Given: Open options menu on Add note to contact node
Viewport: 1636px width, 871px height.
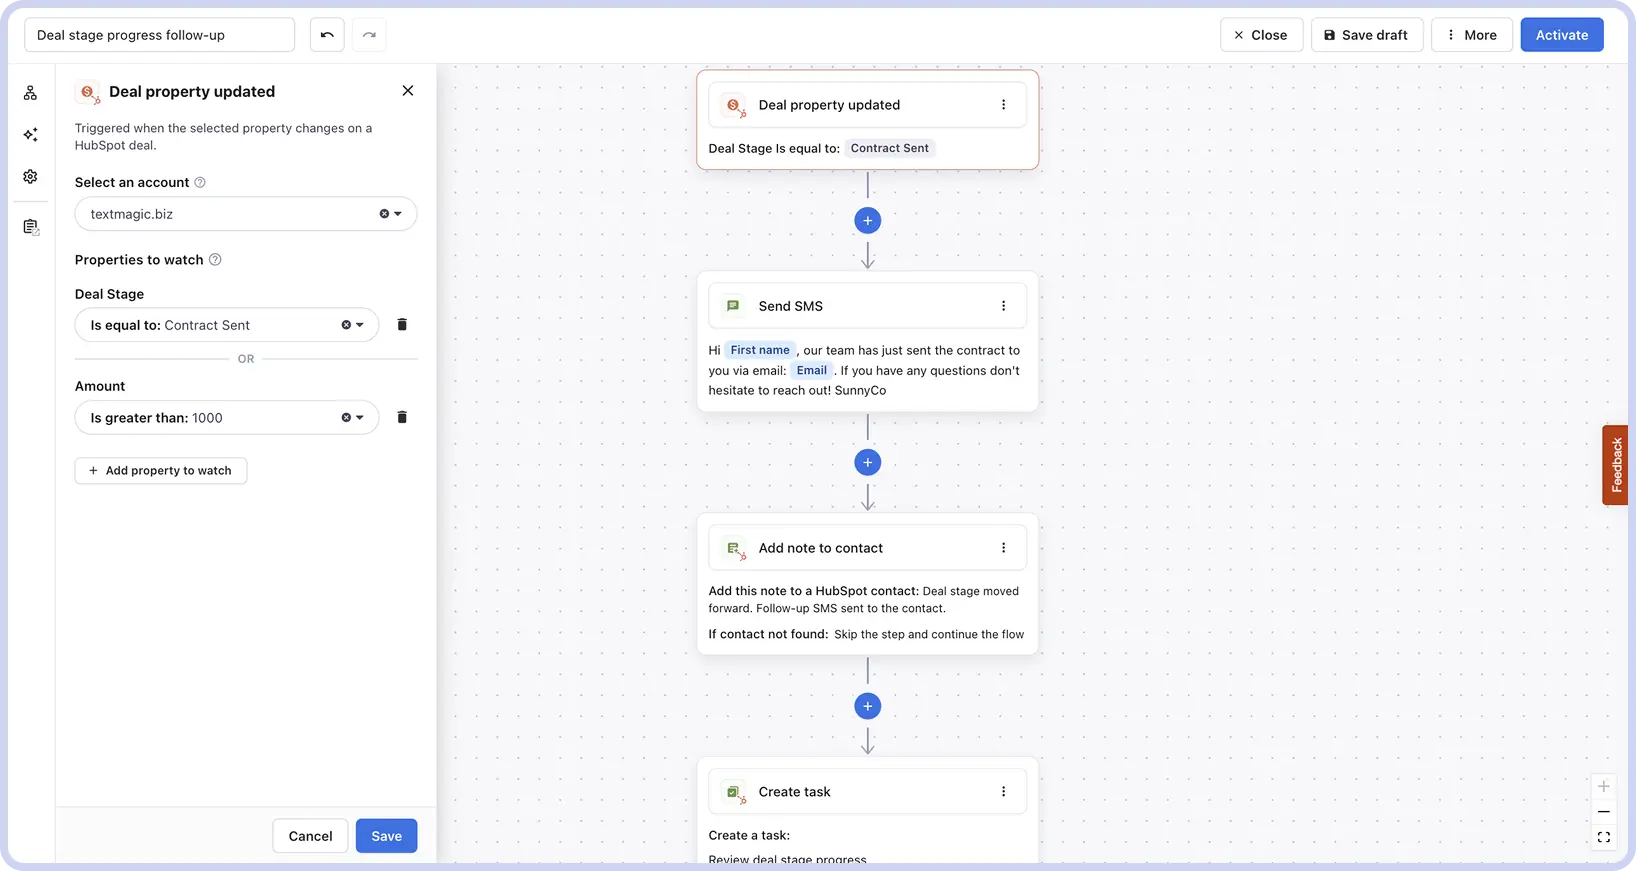Looking at the screenshot, I should click(1004, 548).
